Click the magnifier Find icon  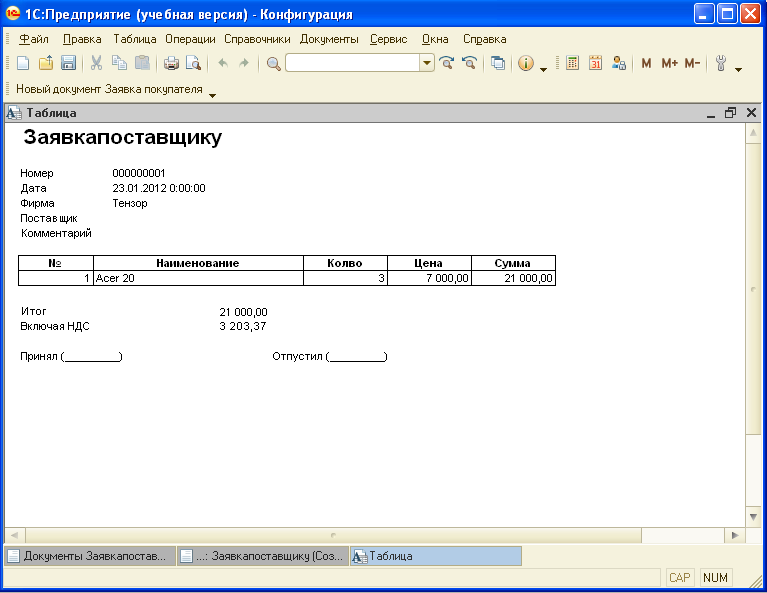pyautogui.click(x=273, y=64)
